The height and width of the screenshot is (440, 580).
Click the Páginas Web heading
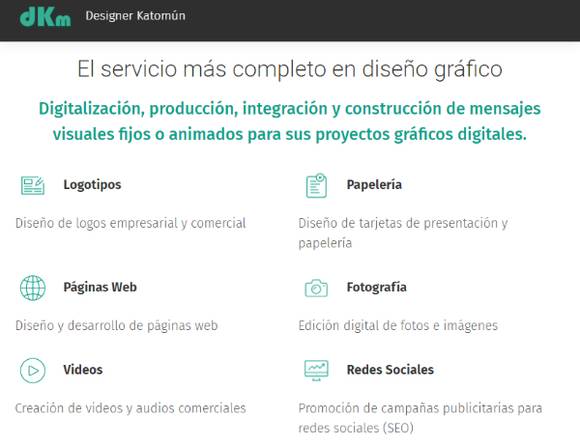click(x=100, y=287)
